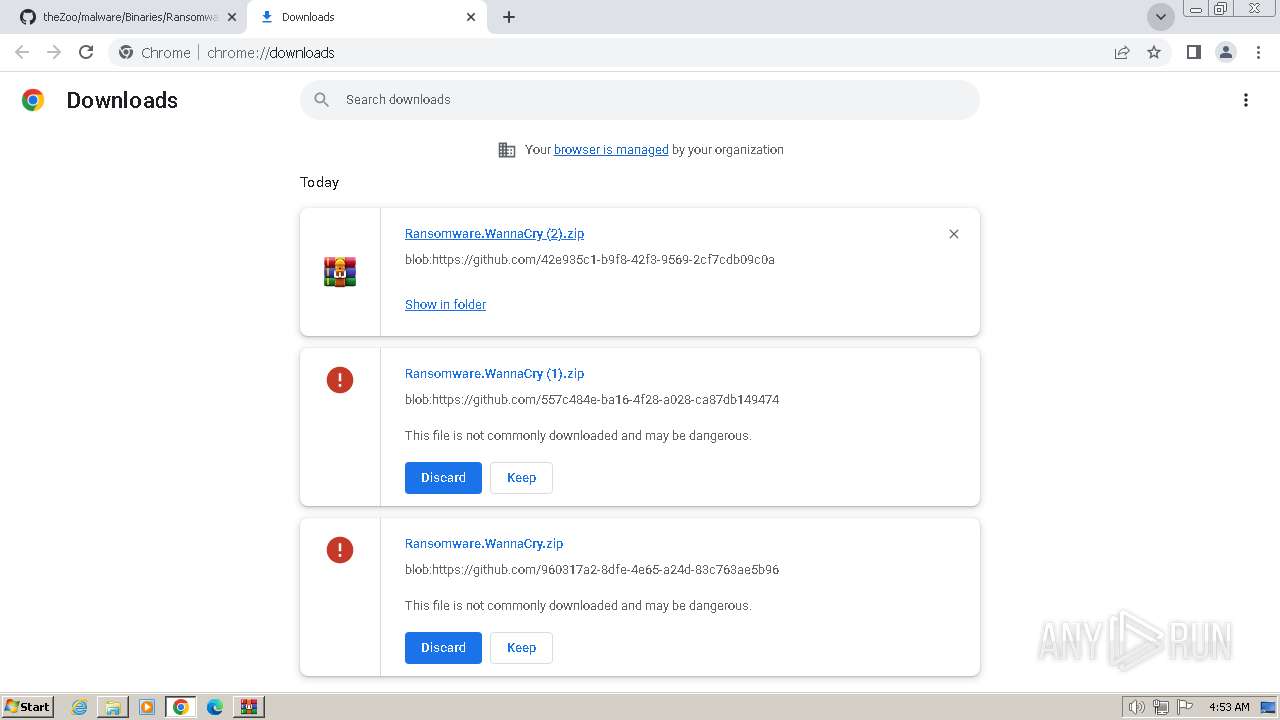Click the search magnifier icon
This screenshot has height=720, width=1280.
click(321, 100)
